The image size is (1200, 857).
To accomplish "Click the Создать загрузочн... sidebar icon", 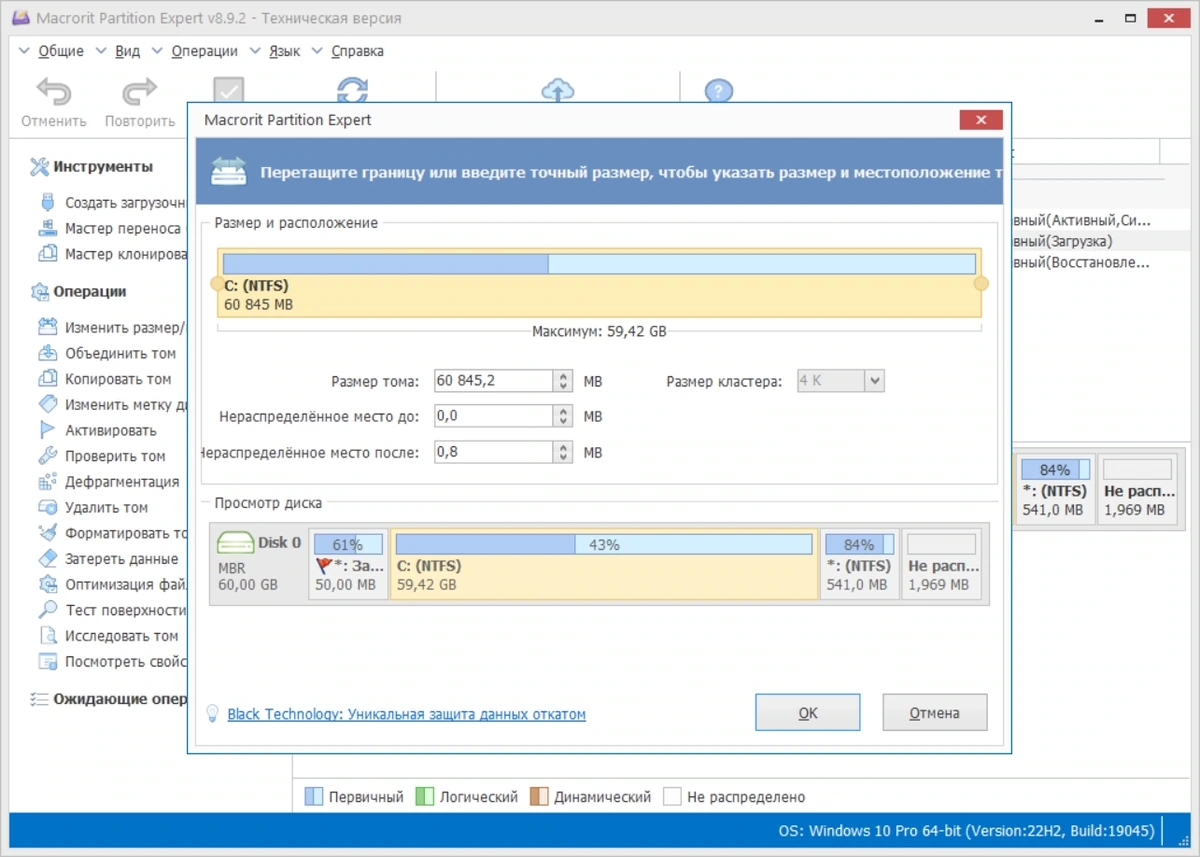I will [x=47, y=202].
